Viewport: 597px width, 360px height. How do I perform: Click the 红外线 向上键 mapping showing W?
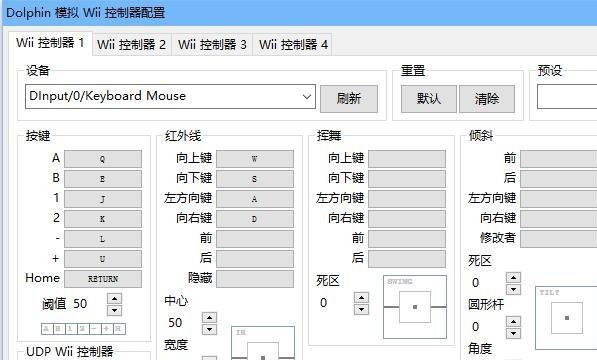(255, 159)
